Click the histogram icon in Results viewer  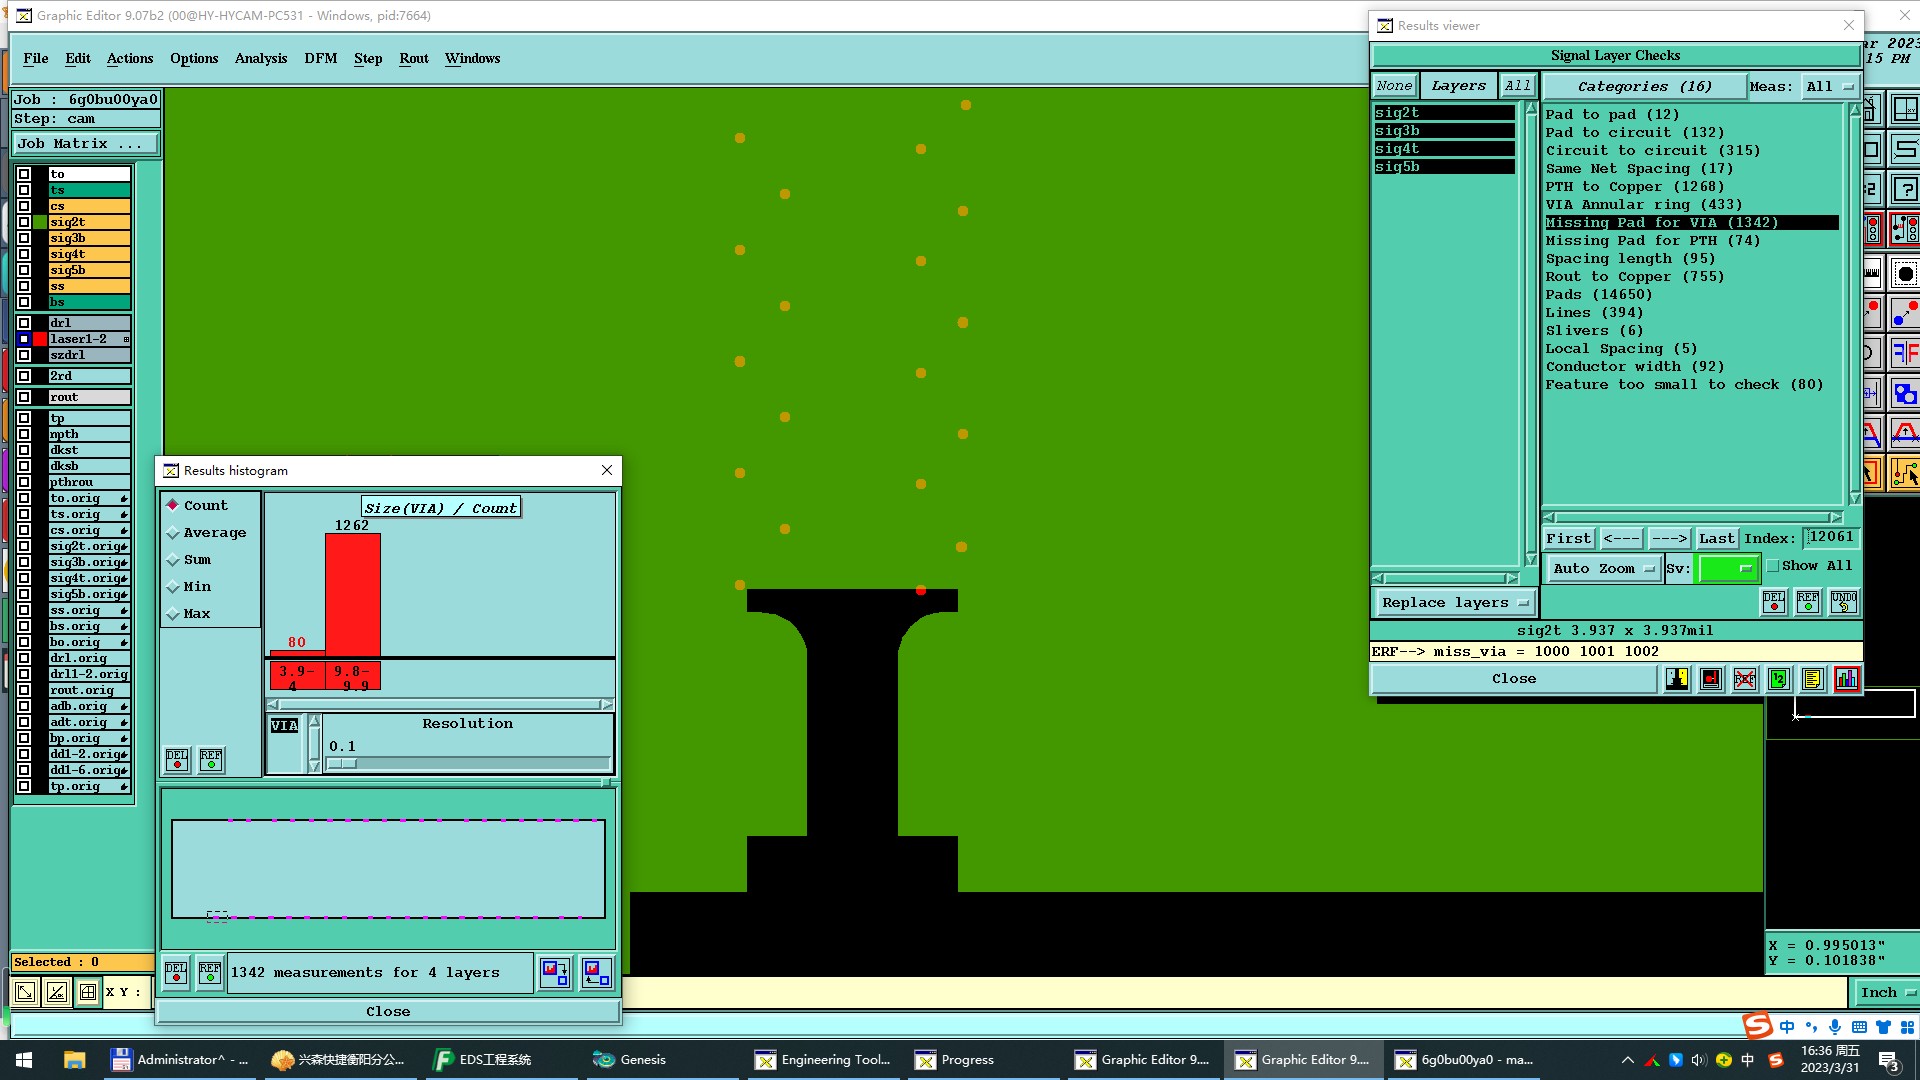1846,679
